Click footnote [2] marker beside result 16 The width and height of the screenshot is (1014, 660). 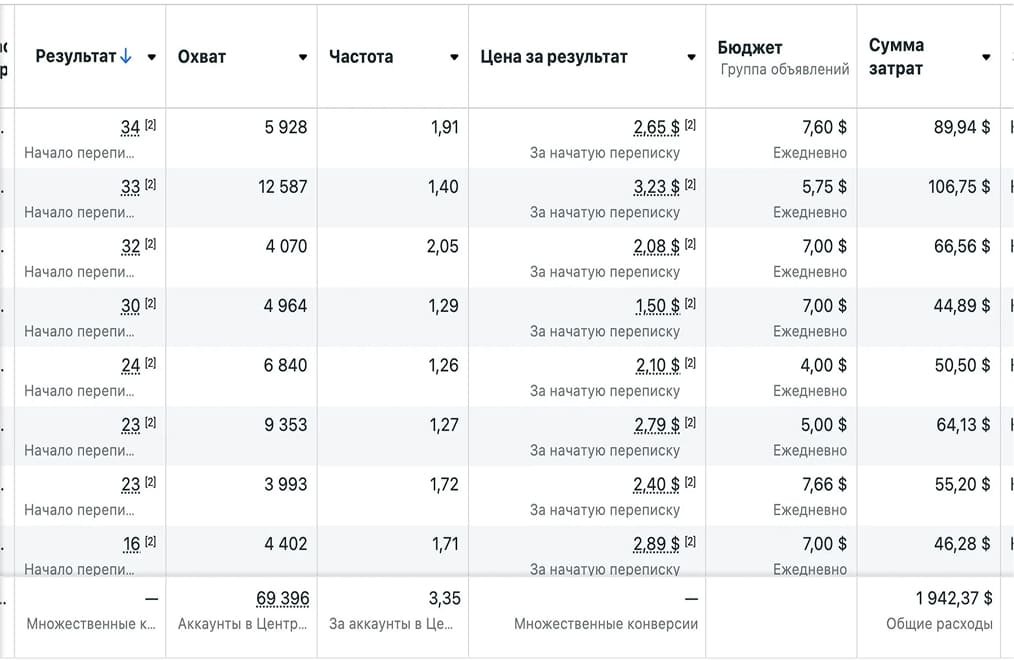click(151, 542)
